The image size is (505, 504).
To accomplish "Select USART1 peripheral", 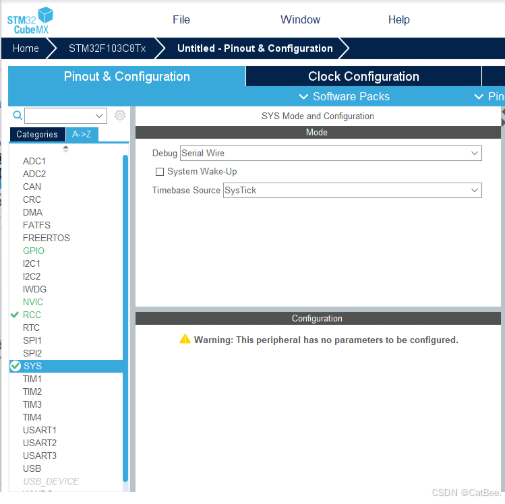I will pos(40,430).
